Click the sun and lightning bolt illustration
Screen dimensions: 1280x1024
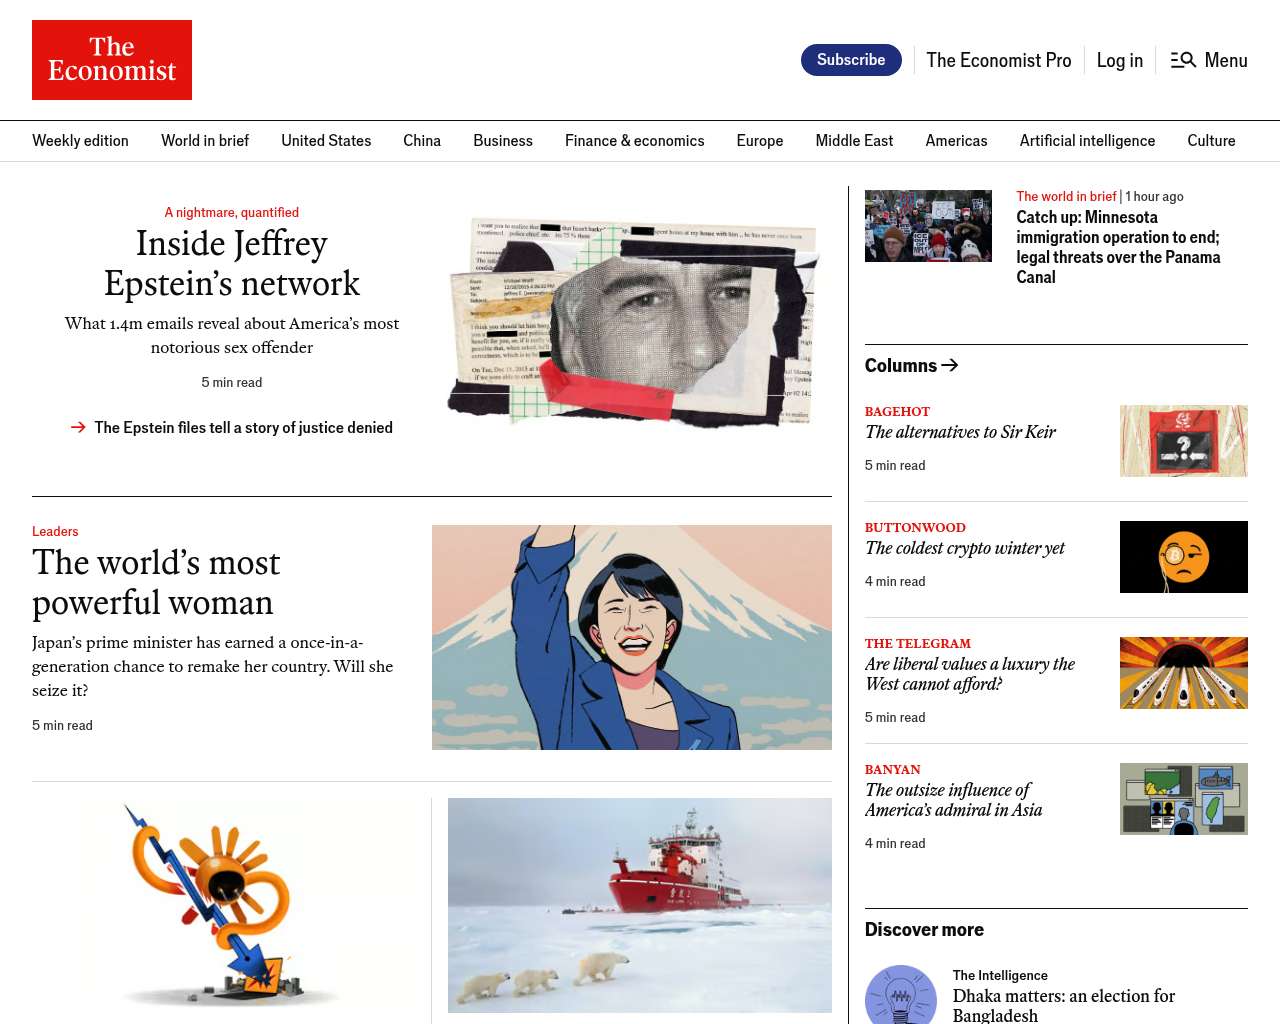tap(222, 905)
